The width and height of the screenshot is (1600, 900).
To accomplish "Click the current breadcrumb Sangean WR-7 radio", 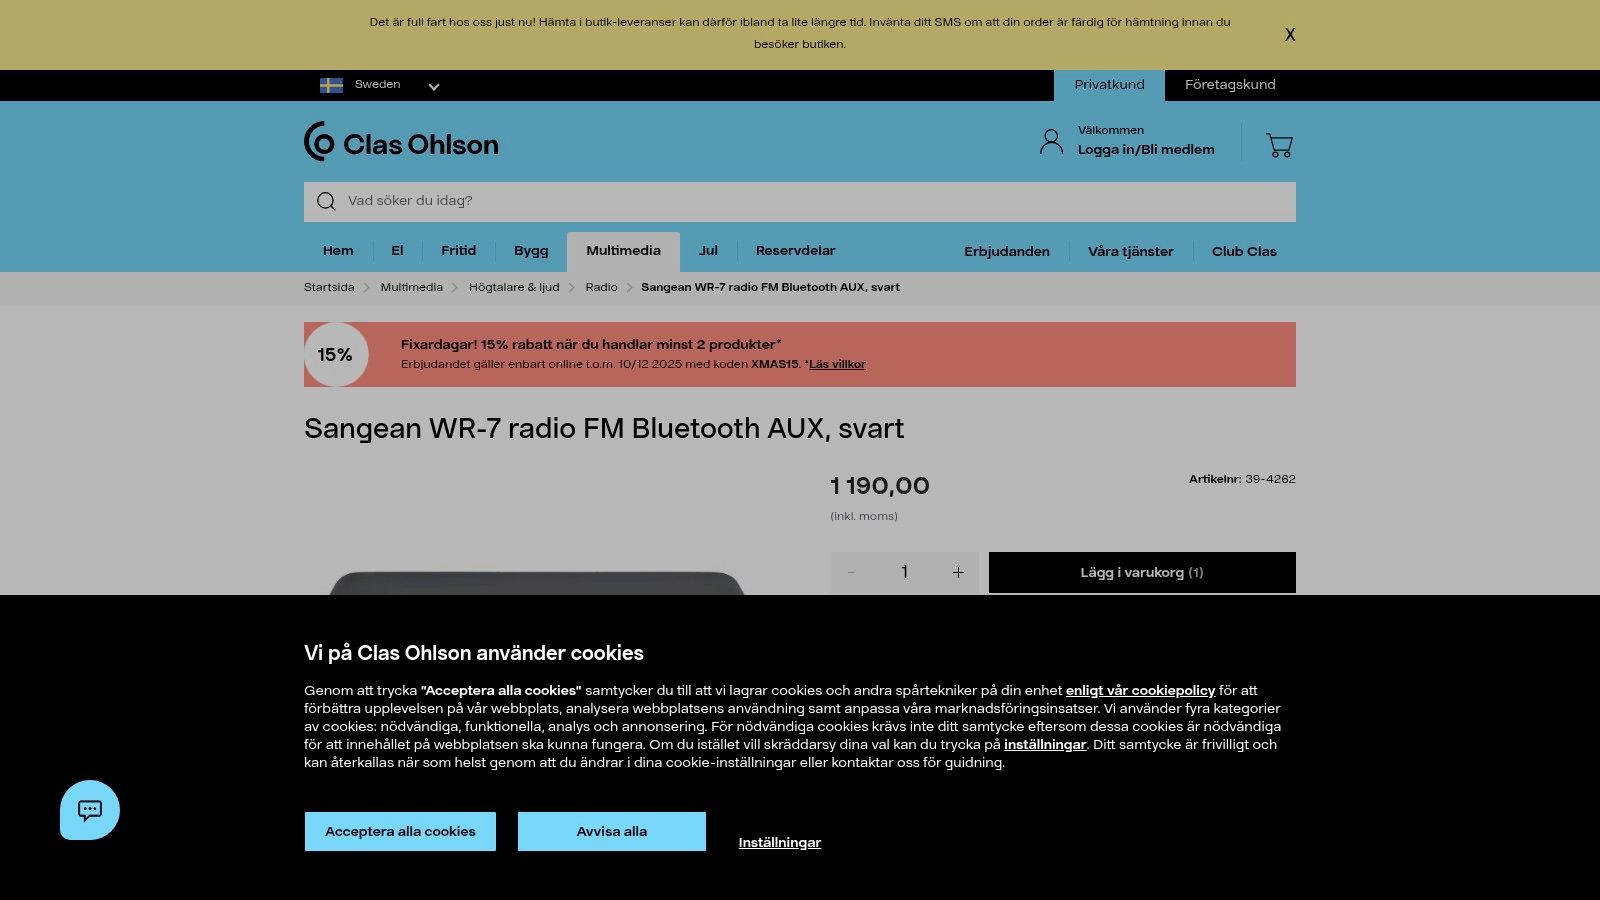I will coord(770,287).
